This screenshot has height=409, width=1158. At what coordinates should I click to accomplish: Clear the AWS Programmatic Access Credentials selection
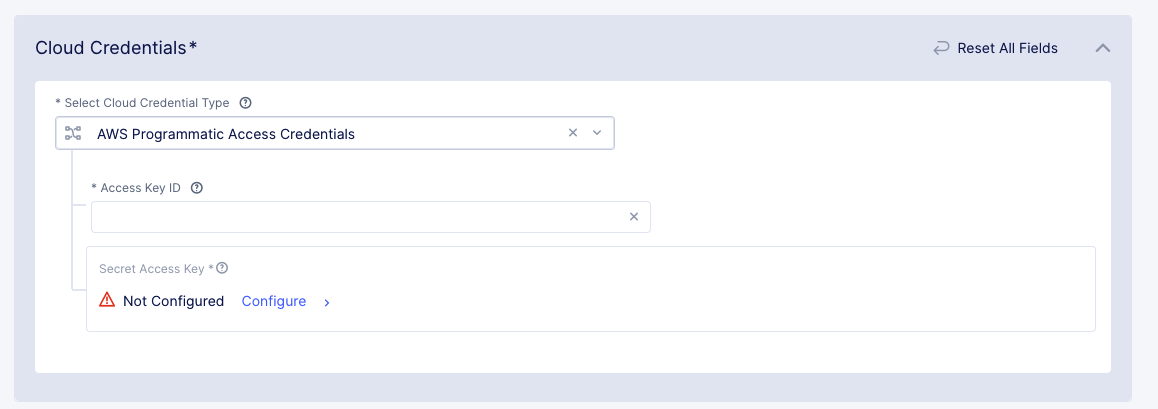point(573,133)
